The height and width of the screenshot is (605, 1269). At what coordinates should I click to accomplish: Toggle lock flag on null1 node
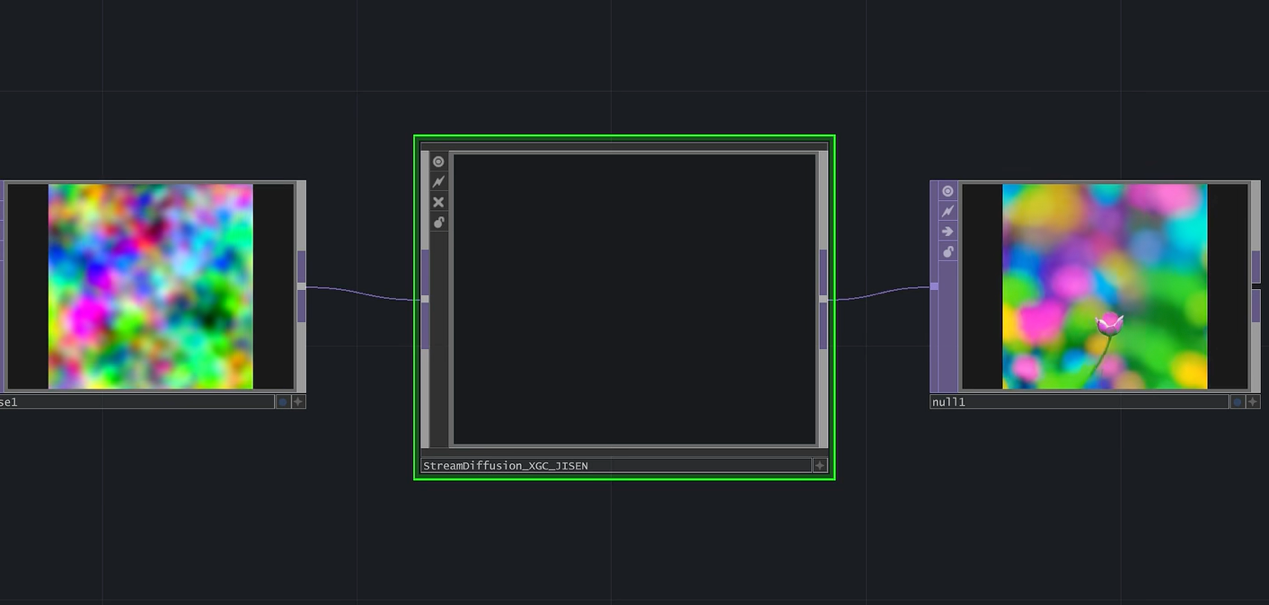pyautogui.click(x=947, y=251)
